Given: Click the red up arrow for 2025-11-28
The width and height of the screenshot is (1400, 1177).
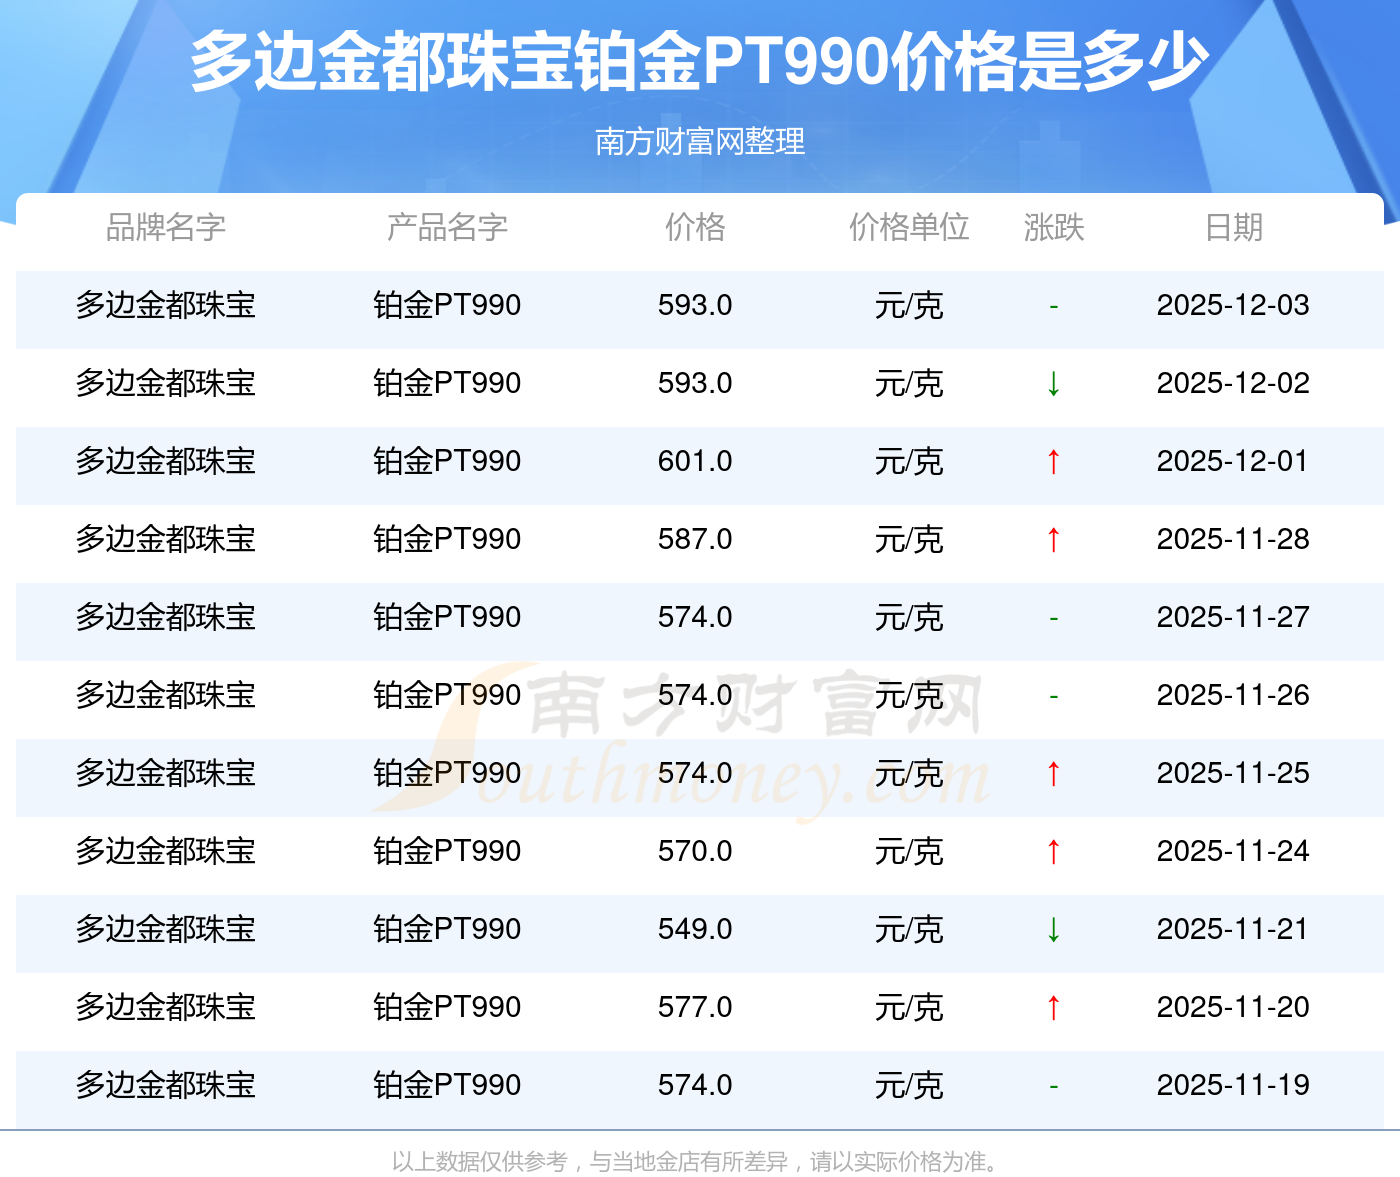Looking at the screenshot, I should point(1053,540).
